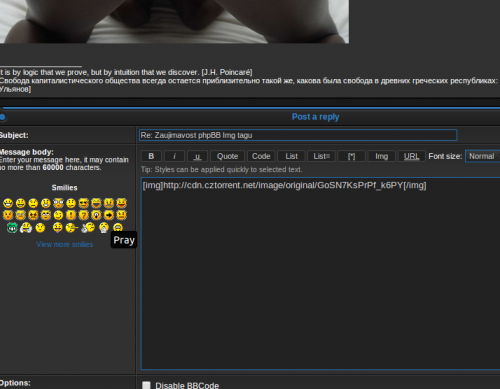This screenshot has height=389, width=500.
Task: Insert the Idea lightbulb smiley
Action: [96, 215]
